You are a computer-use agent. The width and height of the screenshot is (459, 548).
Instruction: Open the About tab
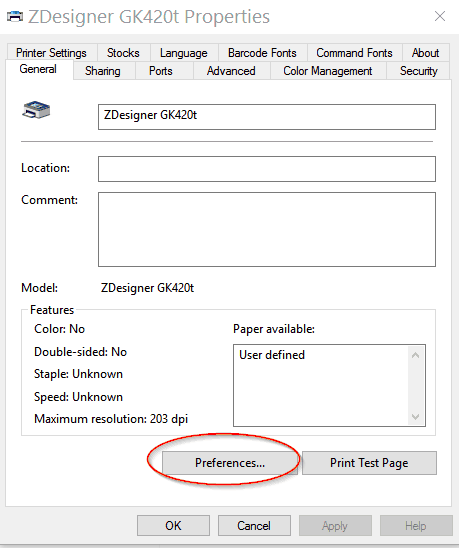coord(425,53)
